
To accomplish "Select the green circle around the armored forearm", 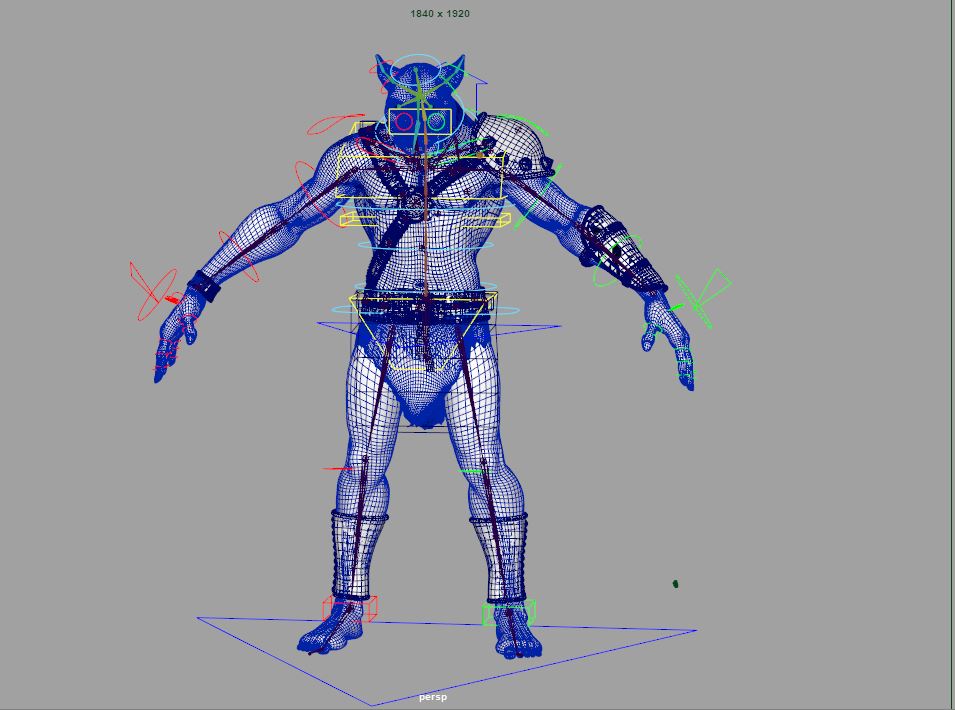I will click(616, 261).
